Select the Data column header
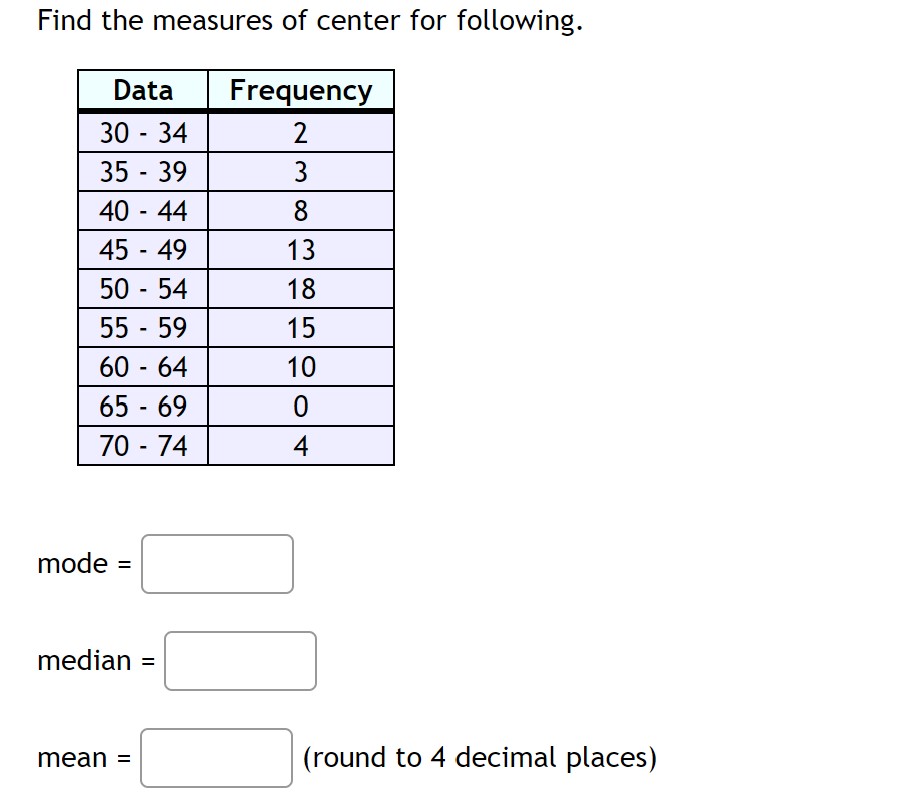This screenshot has width=908, height=804. point(142,90)
